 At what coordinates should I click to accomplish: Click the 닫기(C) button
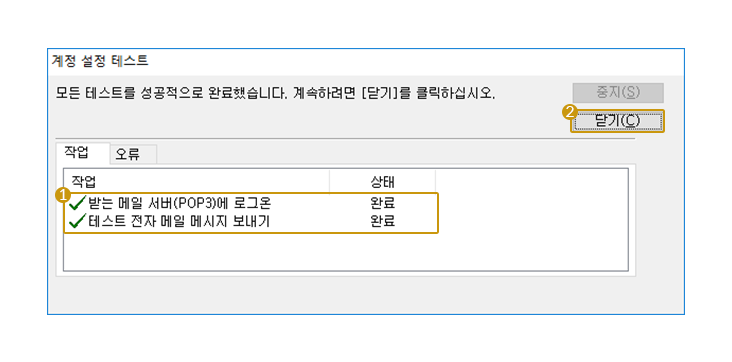[617, 121]
